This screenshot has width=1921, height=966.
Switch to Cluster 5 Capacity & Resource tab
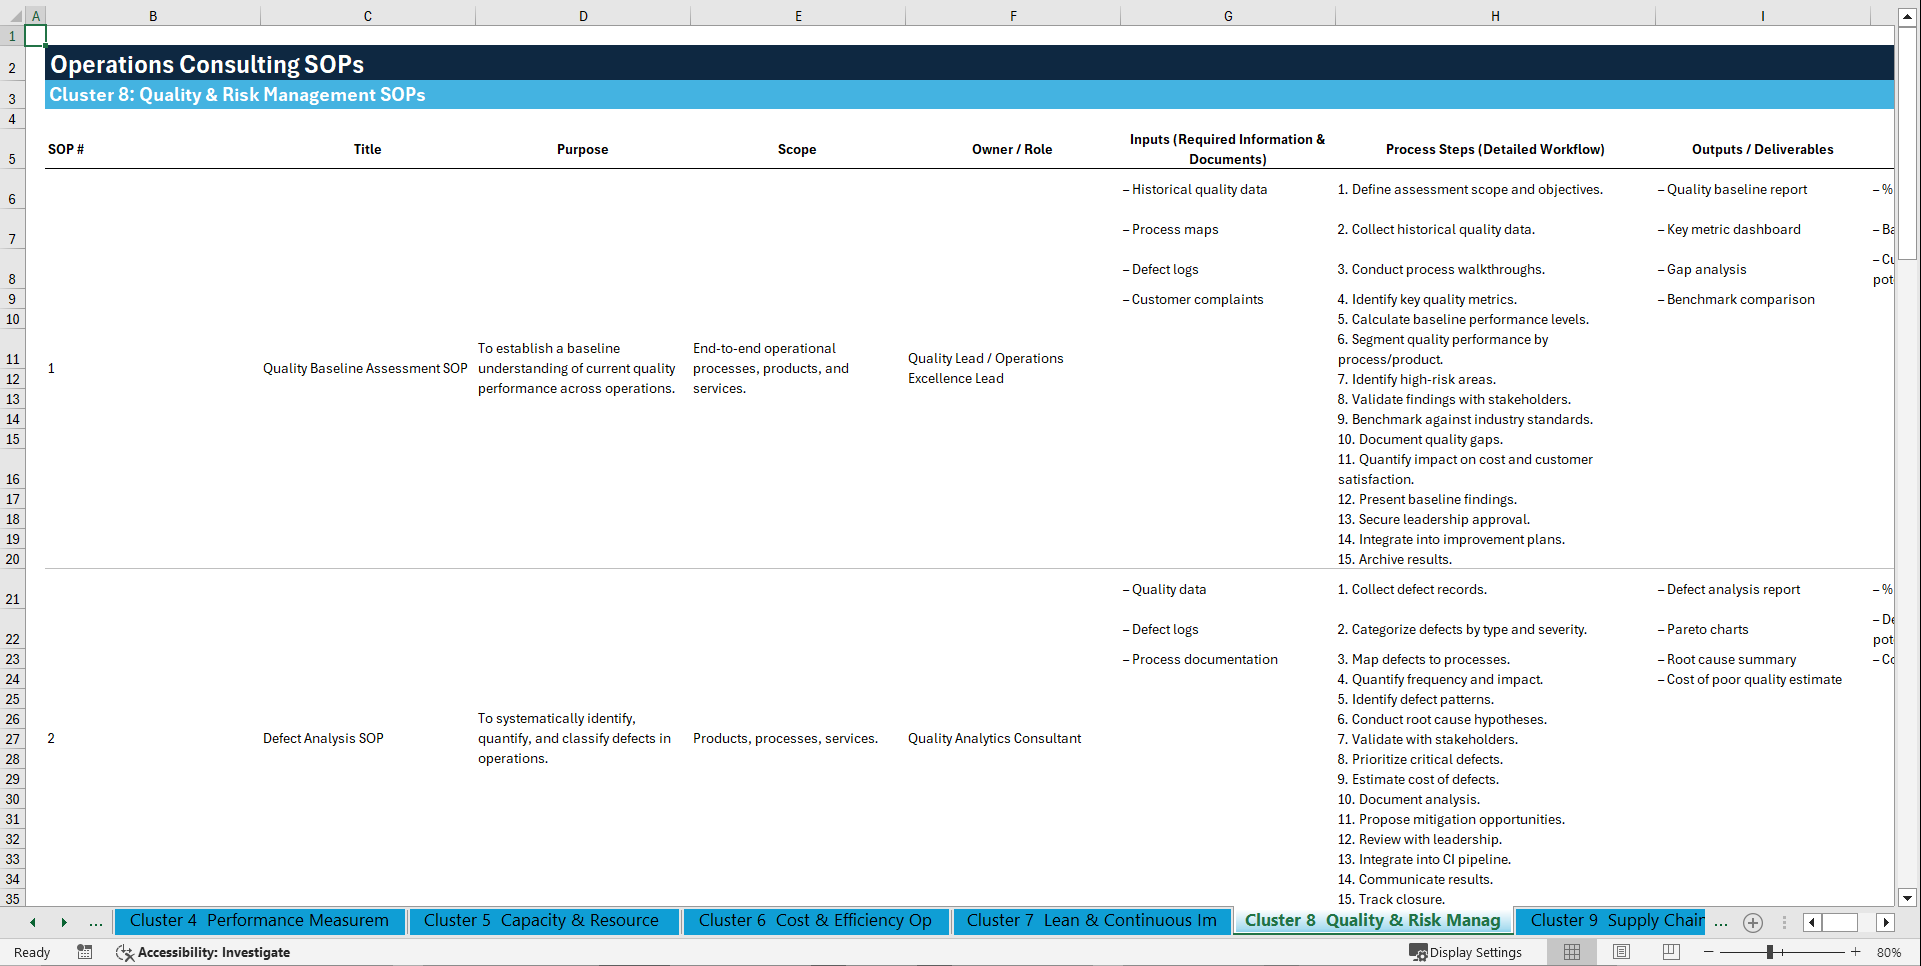click(x=543, y=921)
